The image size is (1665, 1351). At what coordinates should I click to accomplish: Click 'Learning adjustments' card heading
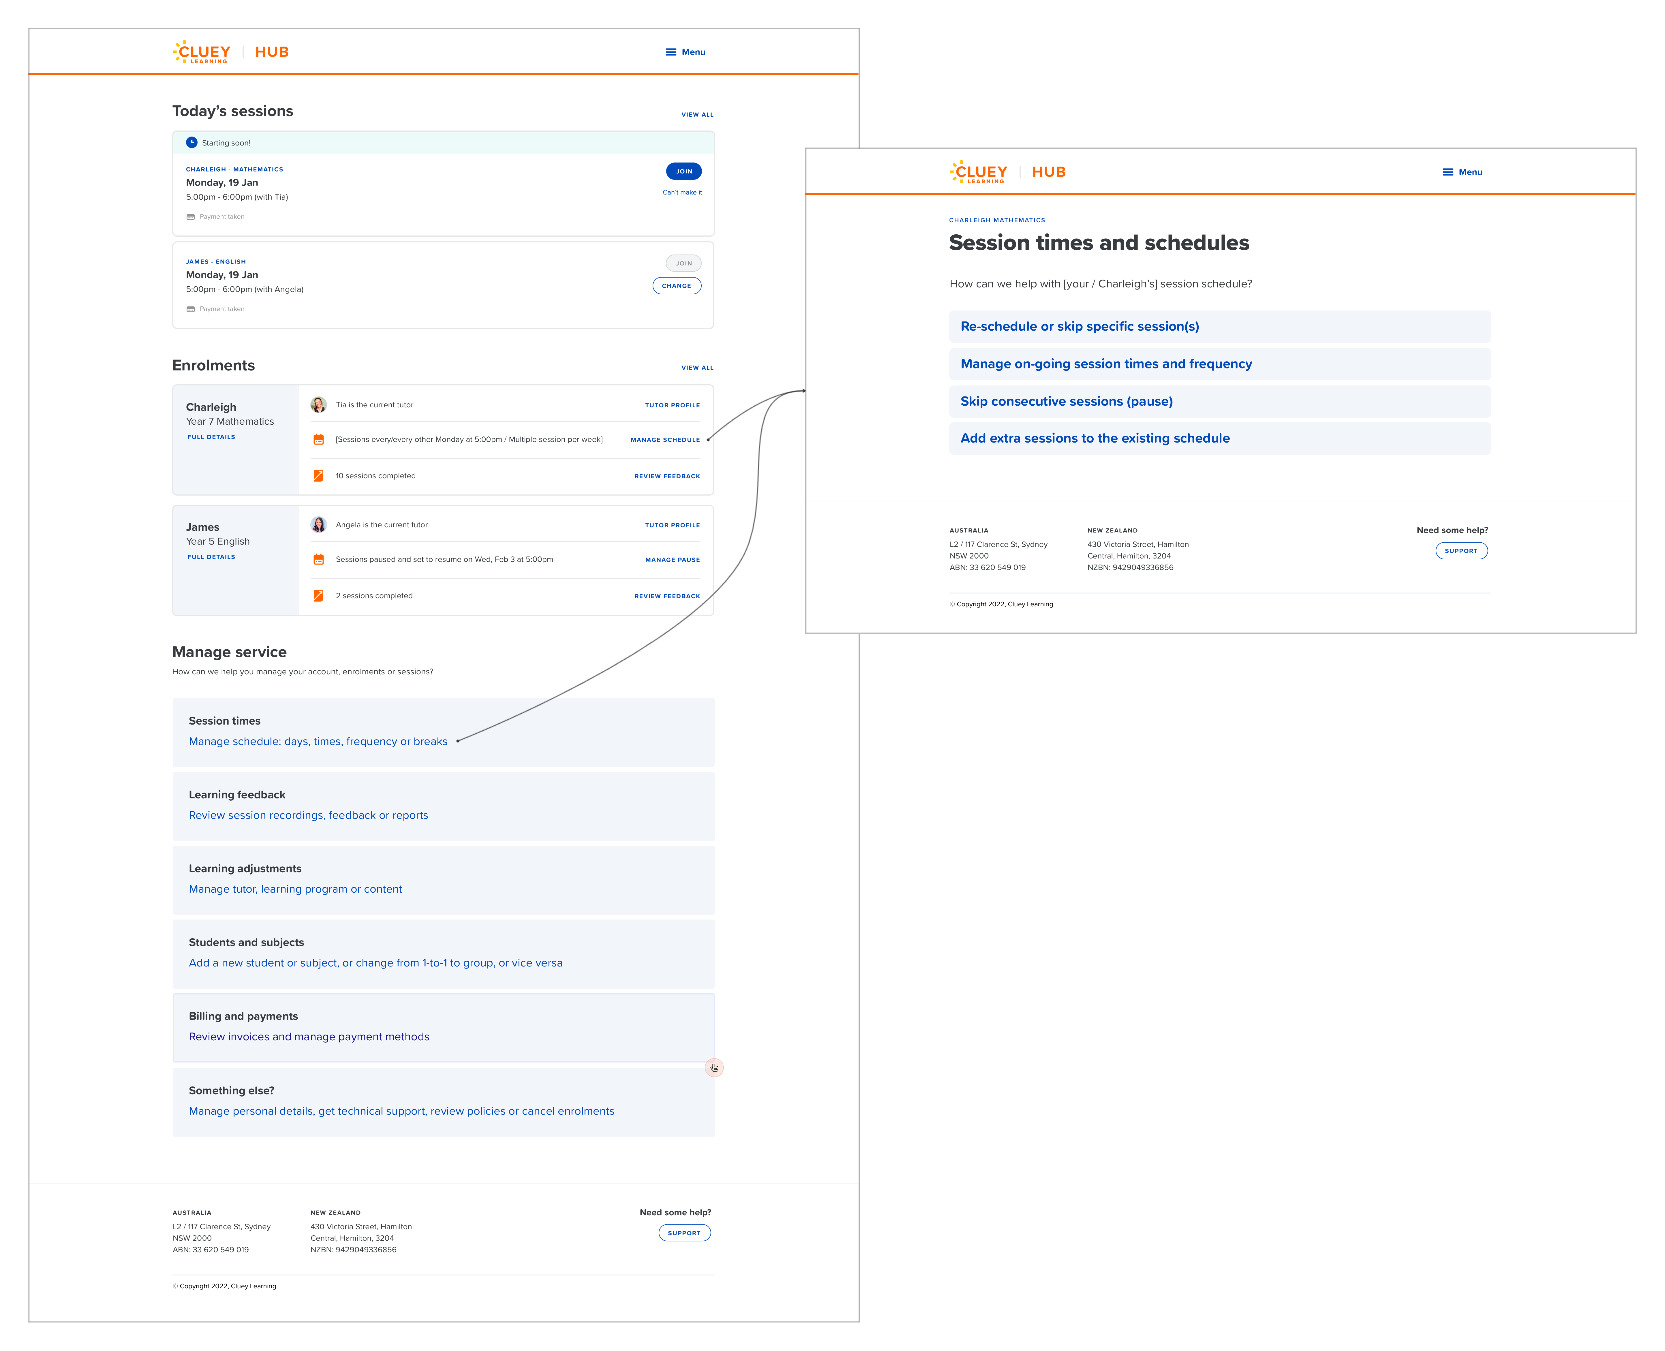point(245,869)
